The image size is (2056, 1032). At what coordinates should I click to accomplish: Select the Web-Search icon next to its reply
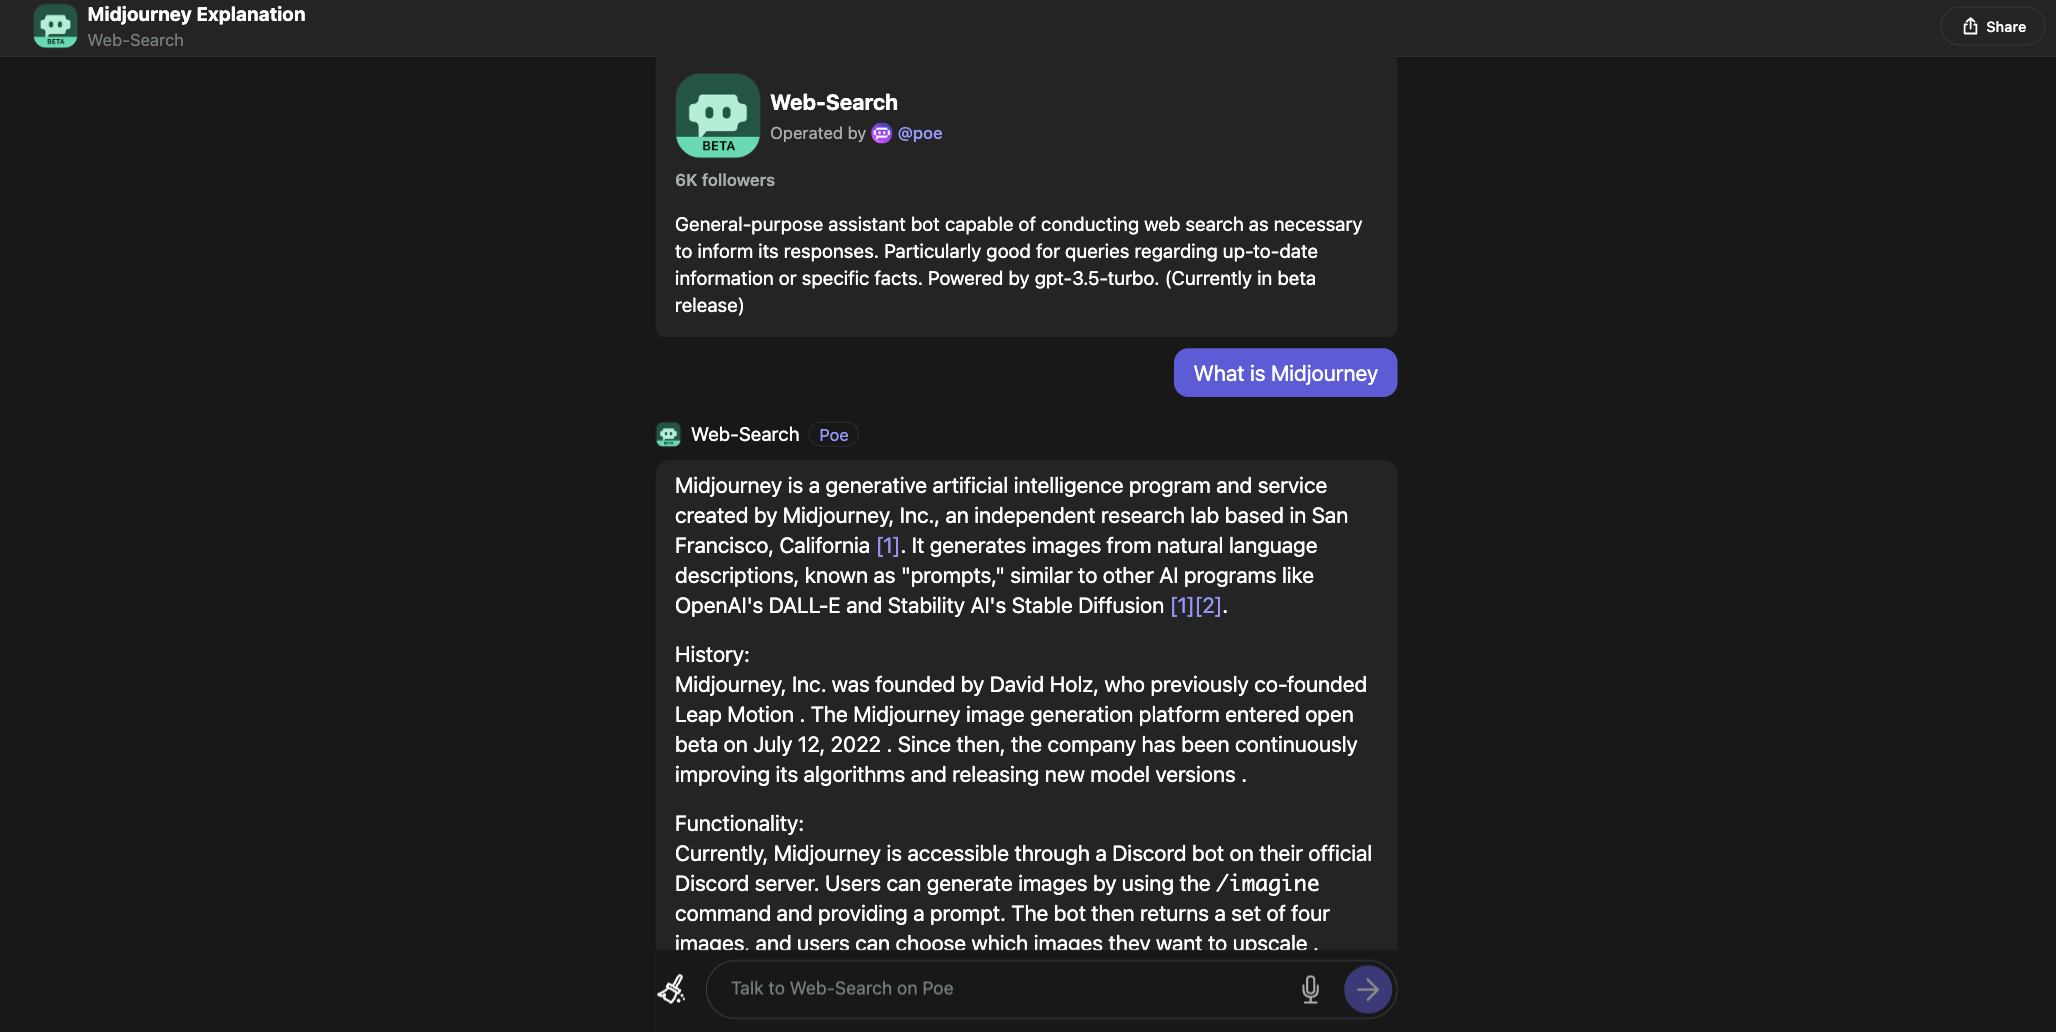668,434
